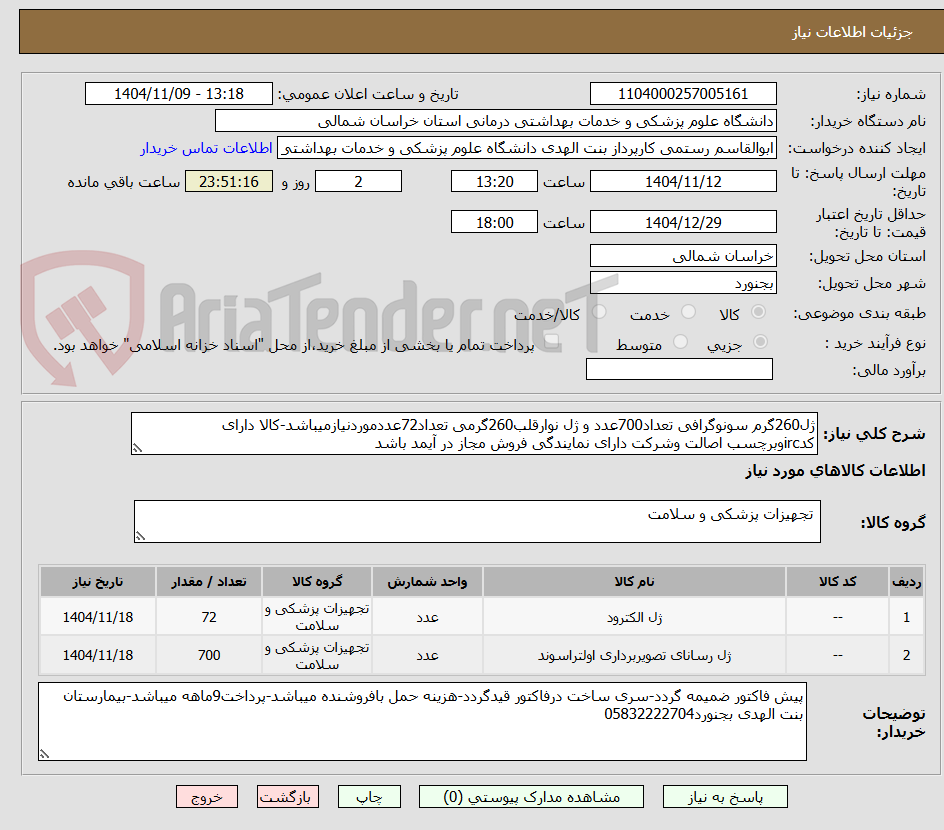This screenshot has width=944, height=830.
Task: Click the کد کالا column header
Action: pos(837,581)
